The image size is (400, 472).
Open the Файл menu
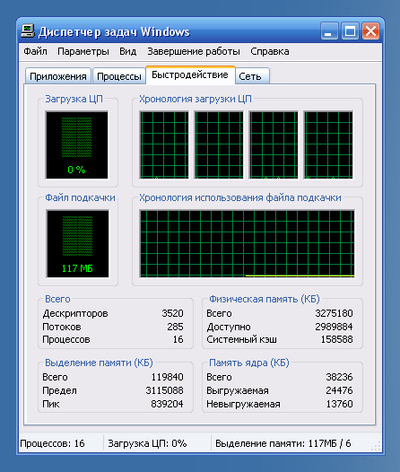pyautogui.click(x=35, y=52)
